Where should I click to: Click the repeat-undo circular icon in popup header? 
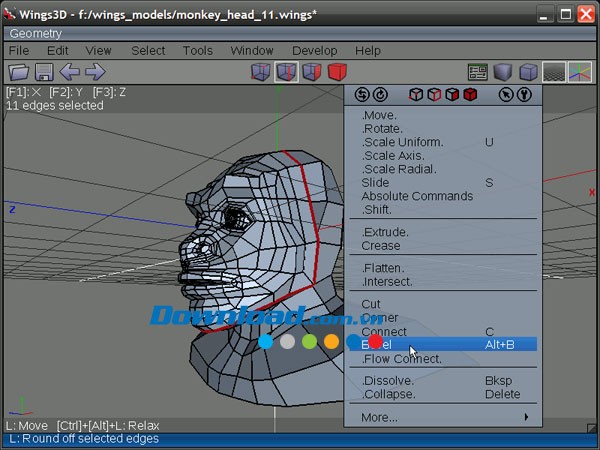click(362, 95)
